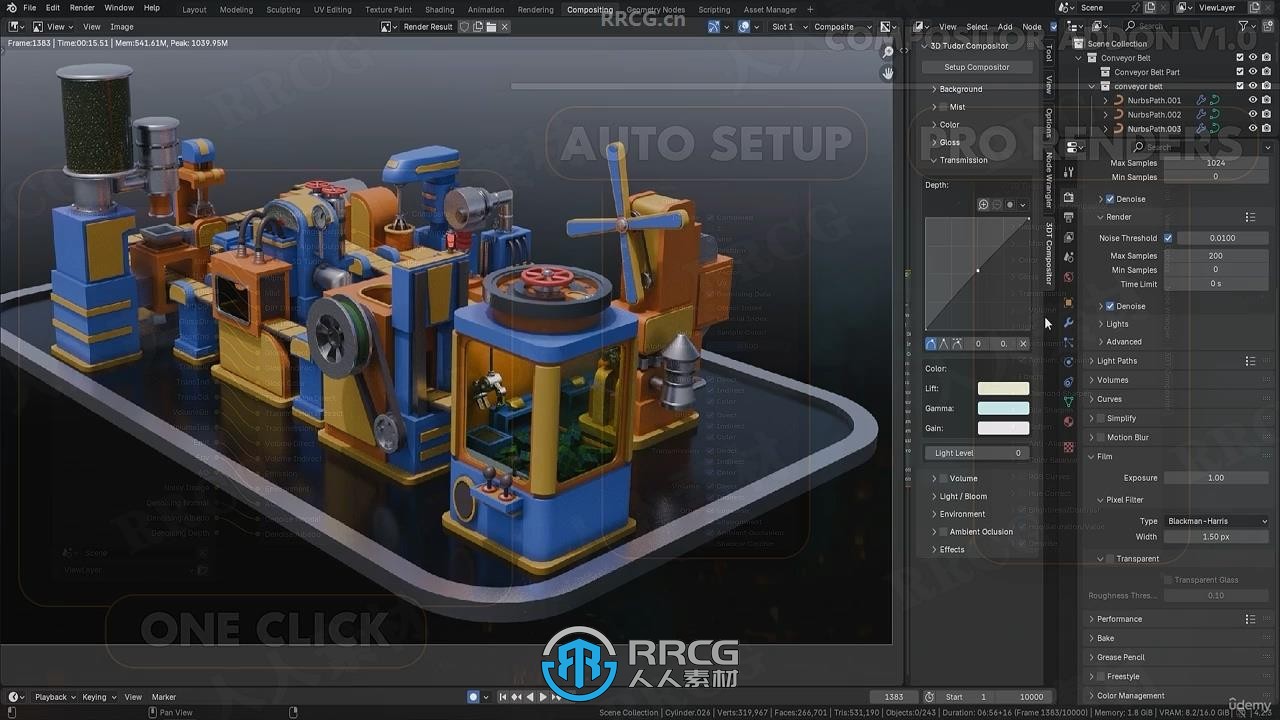
Task: Open the World properties globe icon
Action: (x=1069, y=277)
